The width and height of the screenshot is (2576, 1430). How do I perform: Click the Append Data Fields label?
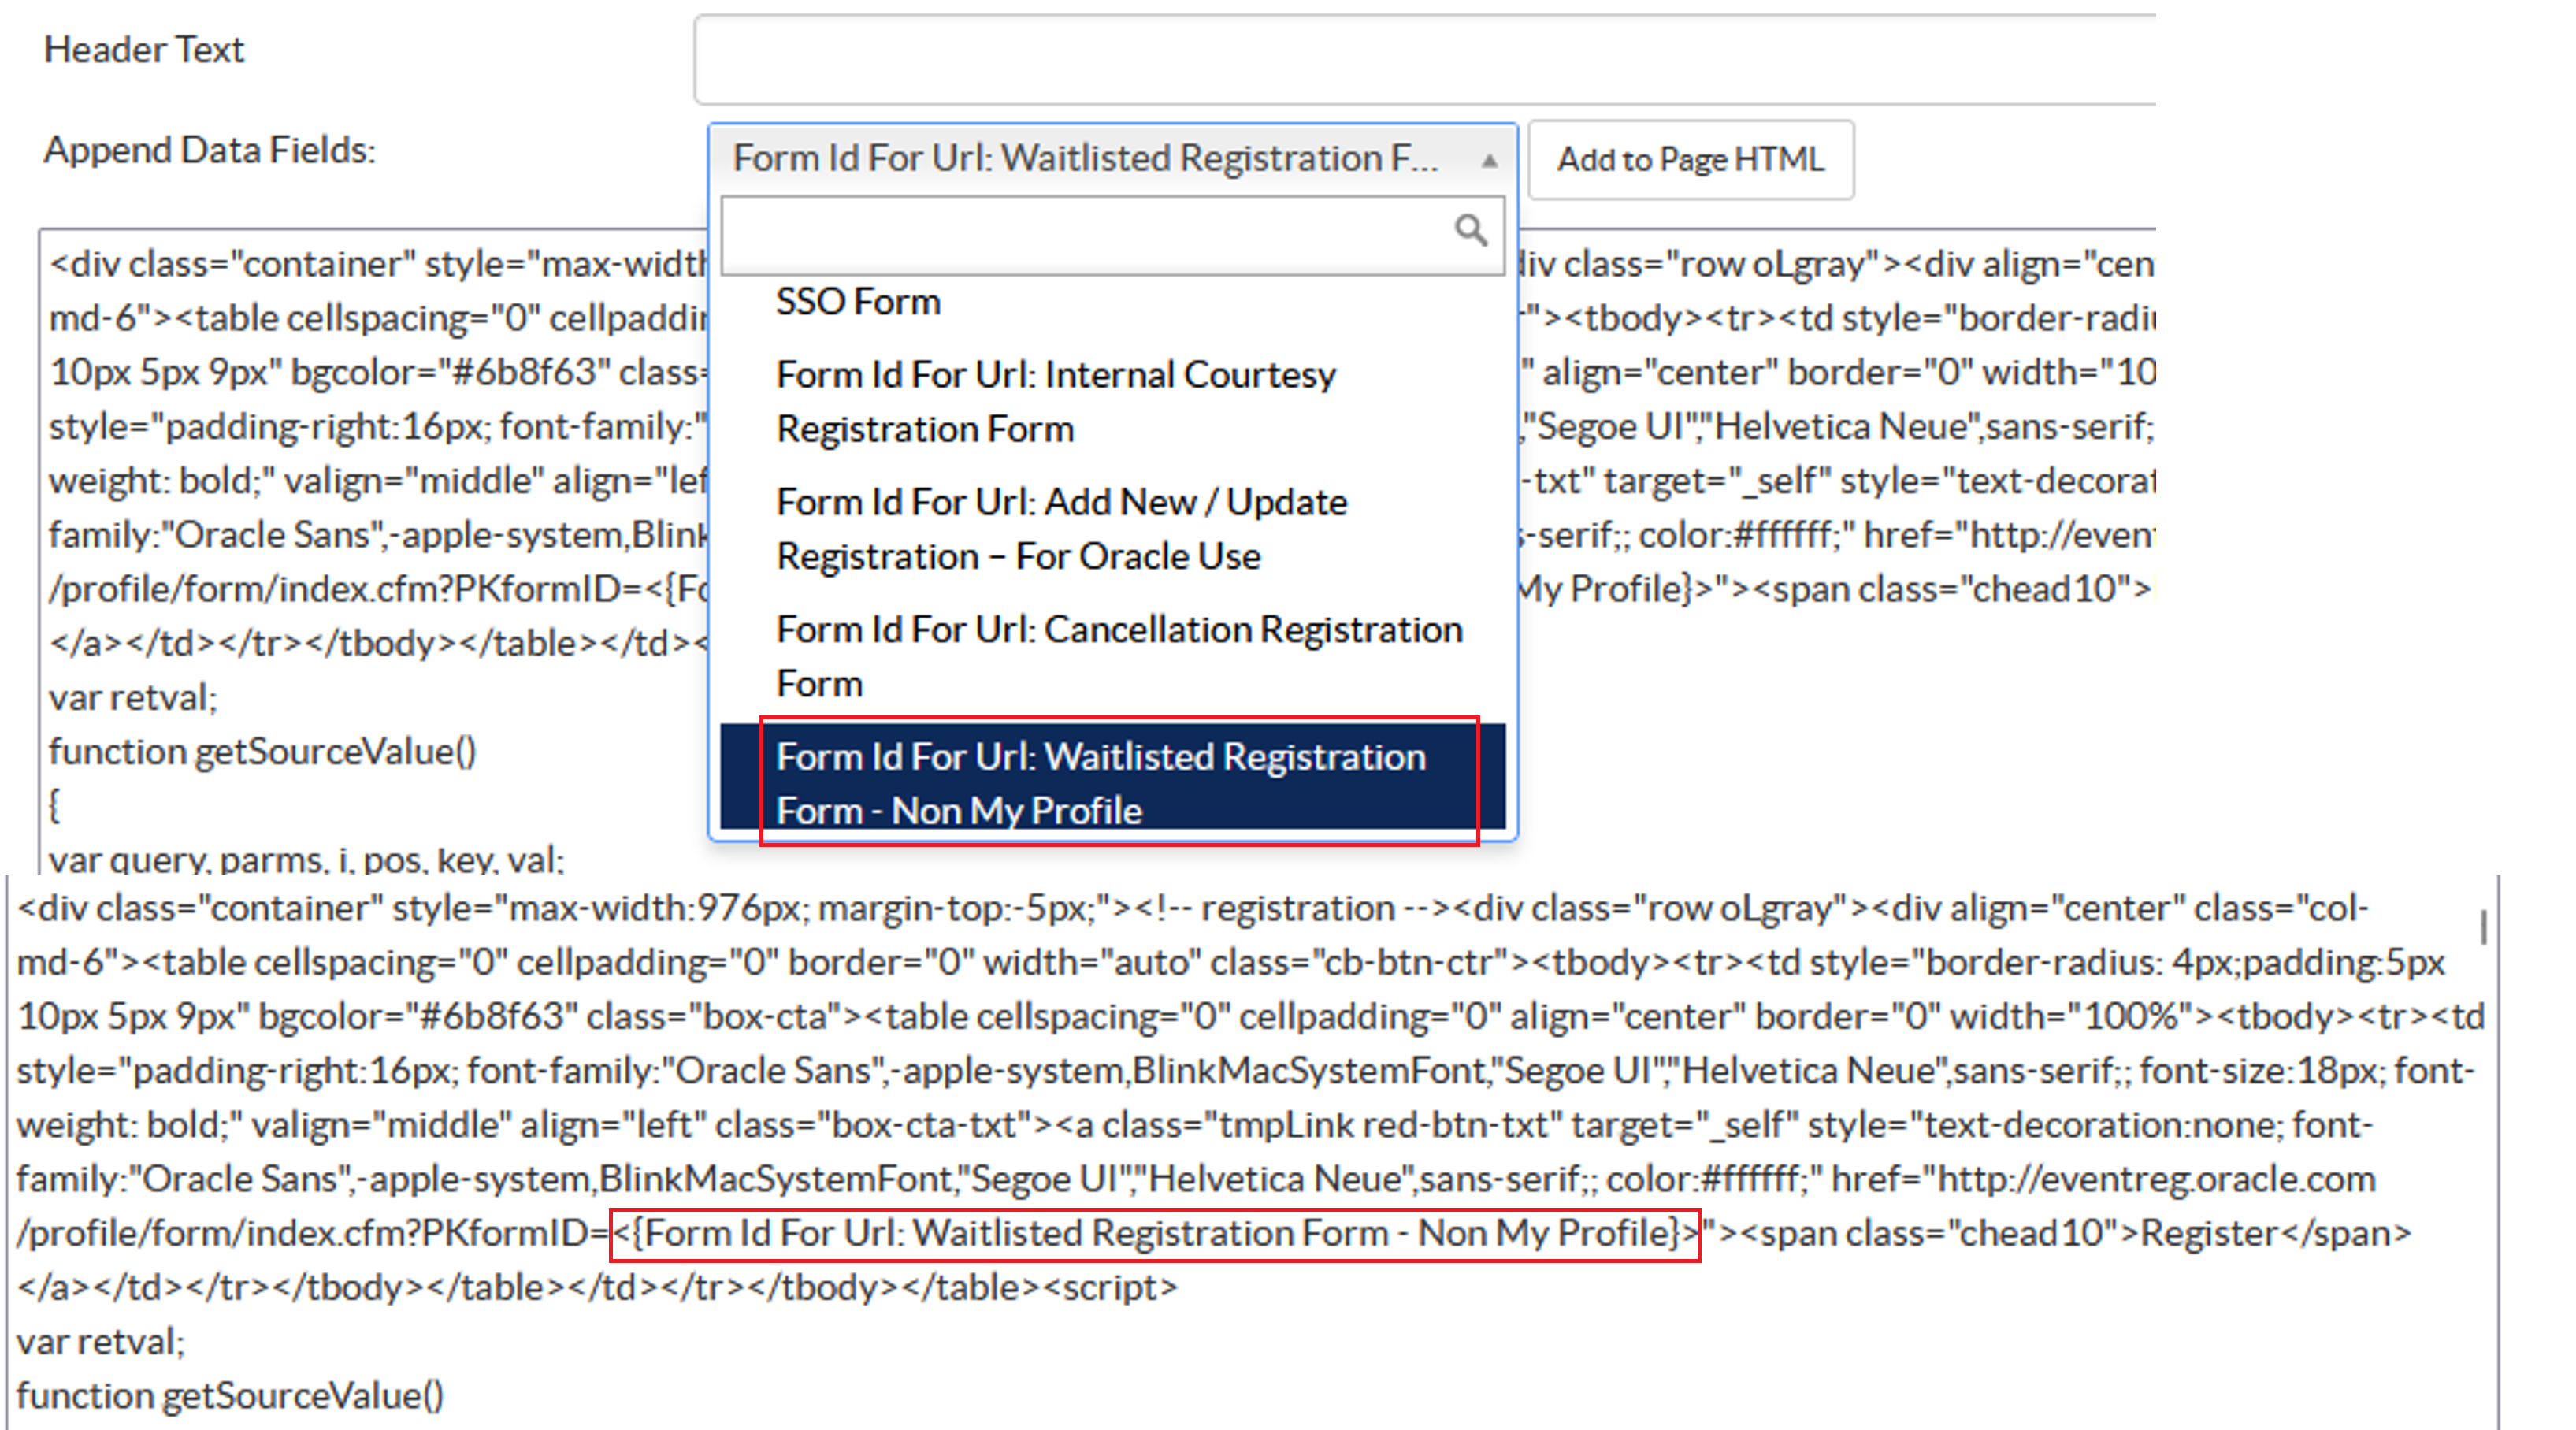[x=209, y=150]
